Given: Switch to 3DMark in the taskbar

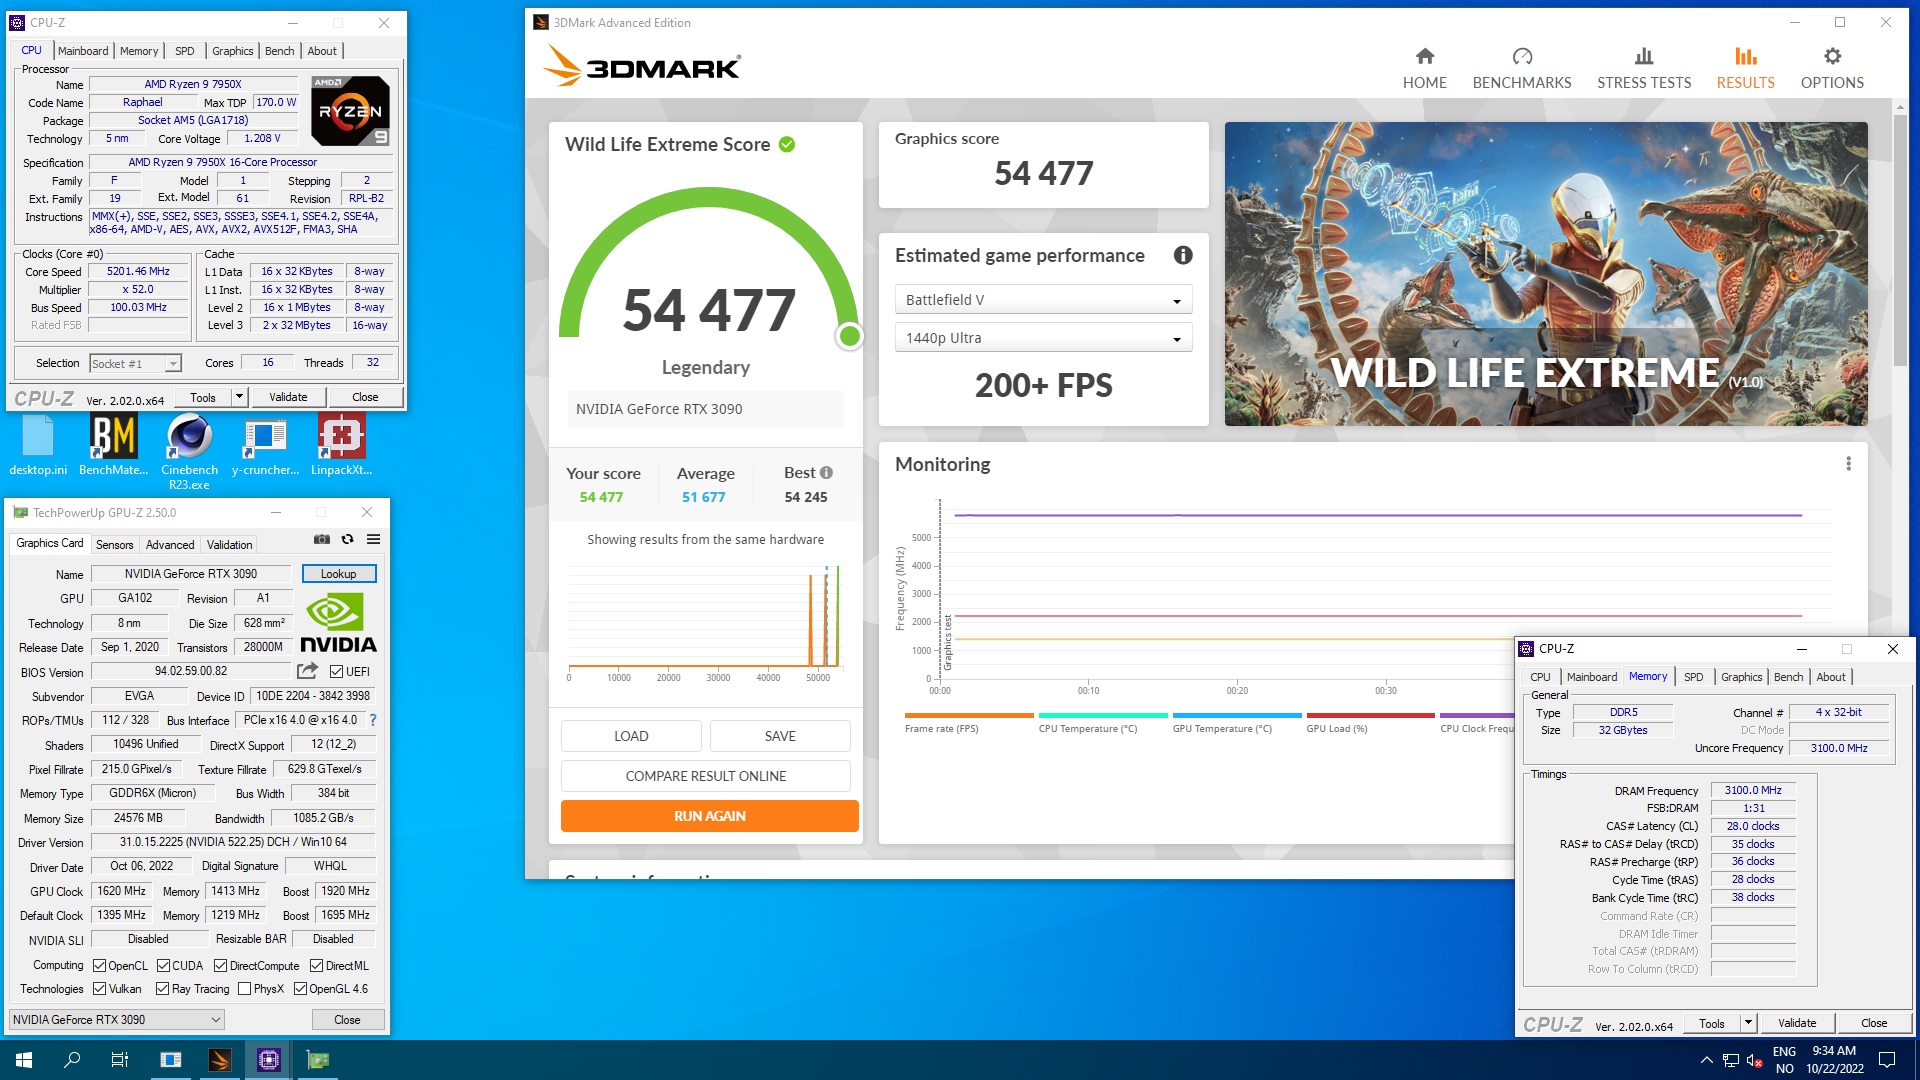Looking at the screenshot, I should pos(220,1060).
